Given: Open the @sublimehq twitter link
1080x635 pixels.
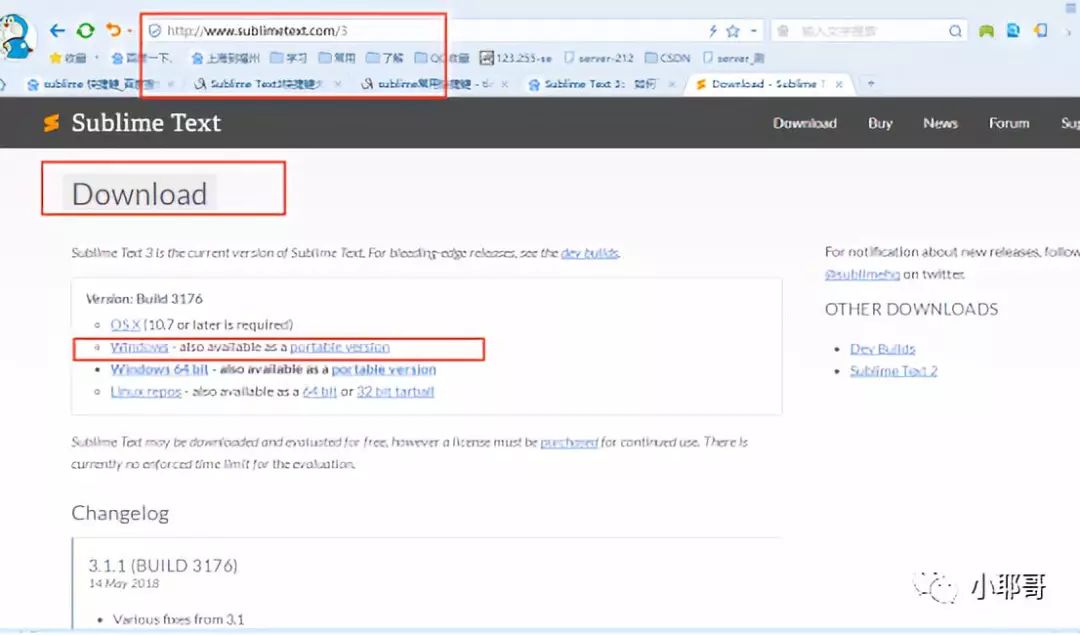Looking at the screenshot, I should 862,274.
